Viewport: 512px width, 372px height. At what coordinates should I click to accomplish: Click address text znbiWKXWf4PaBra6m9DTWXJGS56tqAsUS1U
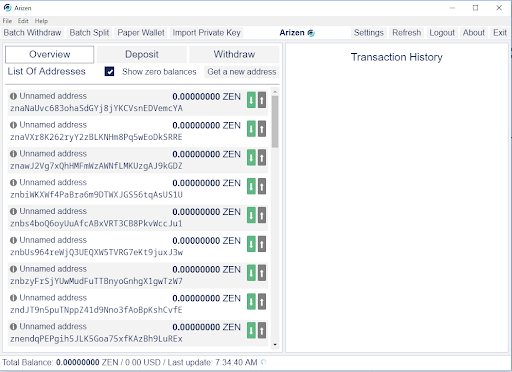[x=96, y=195]
